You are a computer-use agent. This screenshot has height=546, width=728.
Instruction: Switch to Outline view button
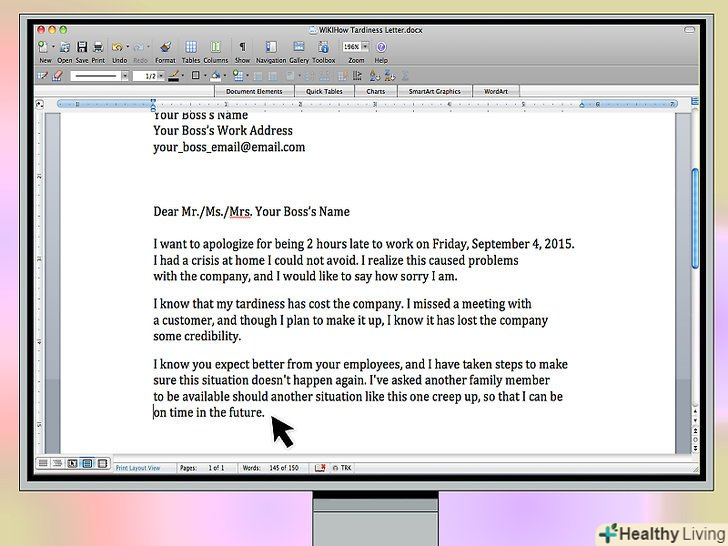click(x=58, y=463)
